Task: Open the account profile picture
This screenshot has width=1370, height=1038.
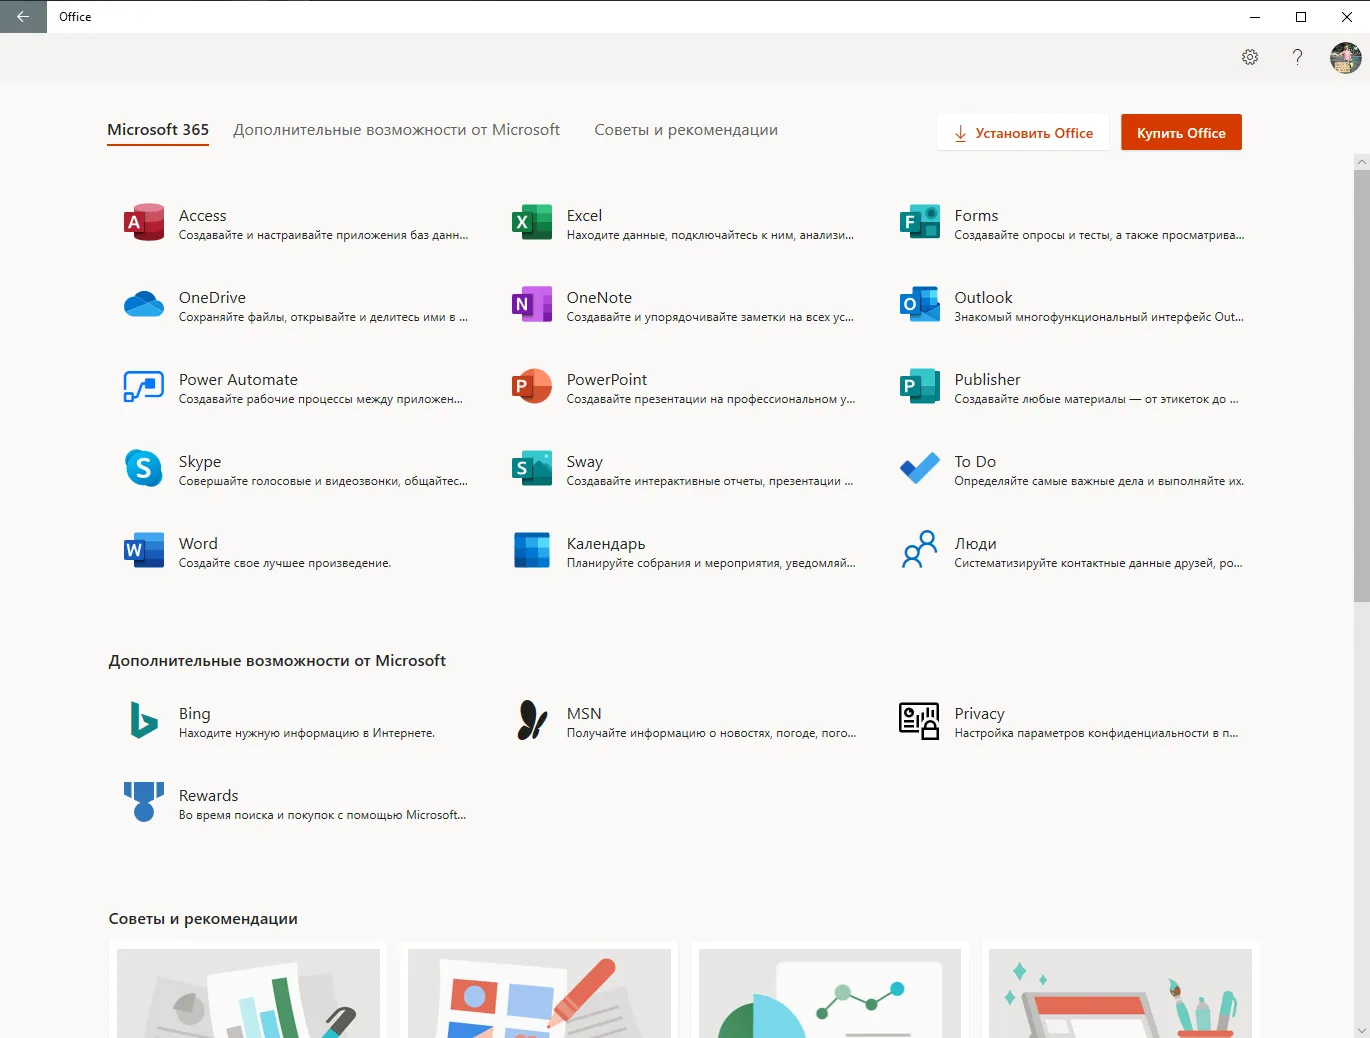Action: point(1346,57)
